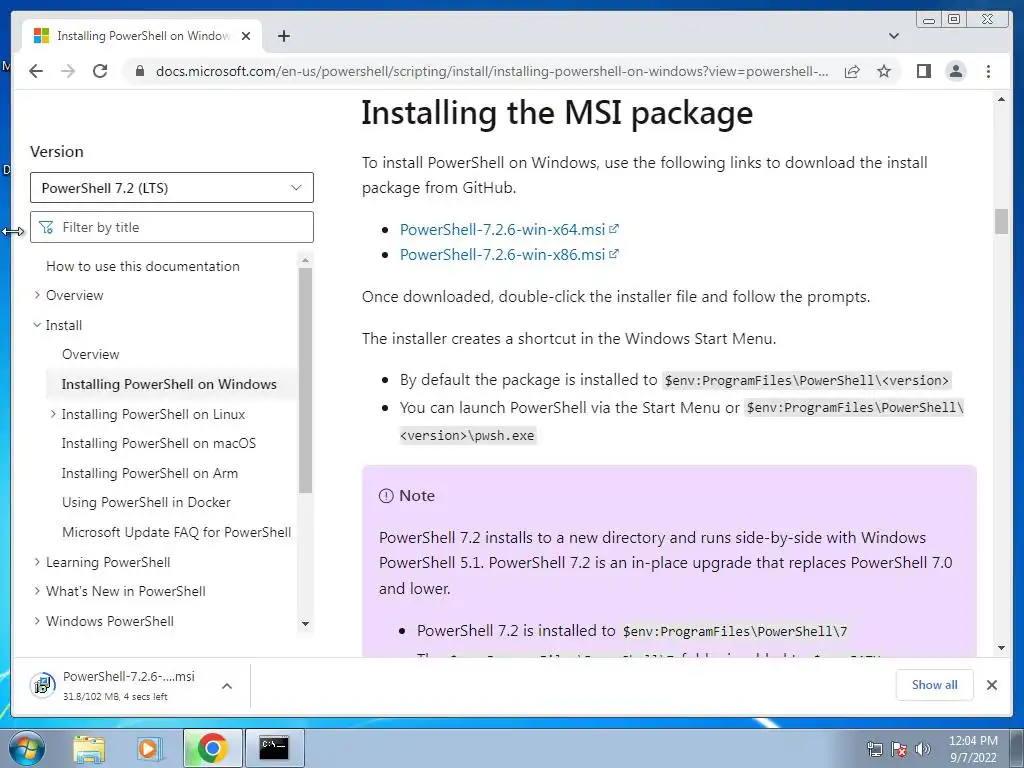This screenshot has width=1024, height=768.
Task: Expand Installing PowerShell on Linux
Action: [x=53, y=414]
